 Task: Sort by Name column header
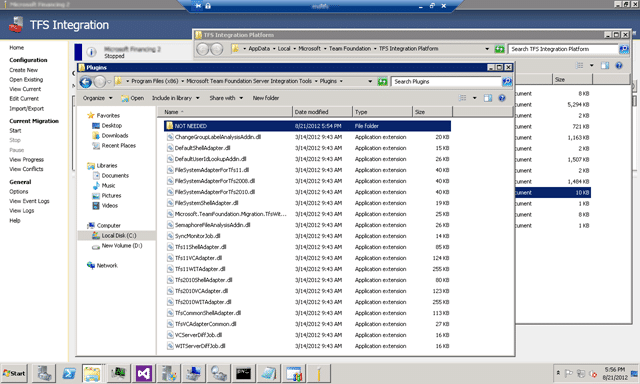225,112
